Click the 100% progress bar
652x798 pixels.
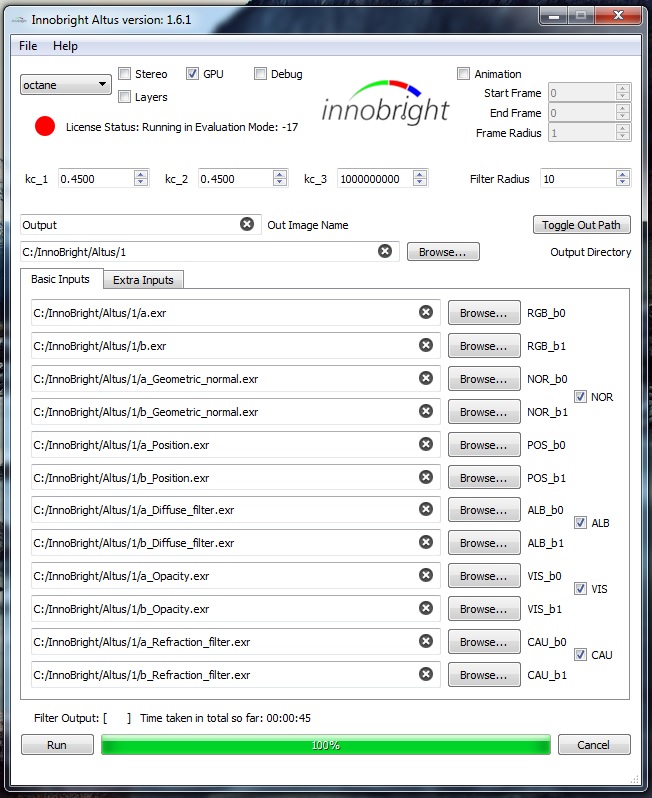[x=326, y=745]
